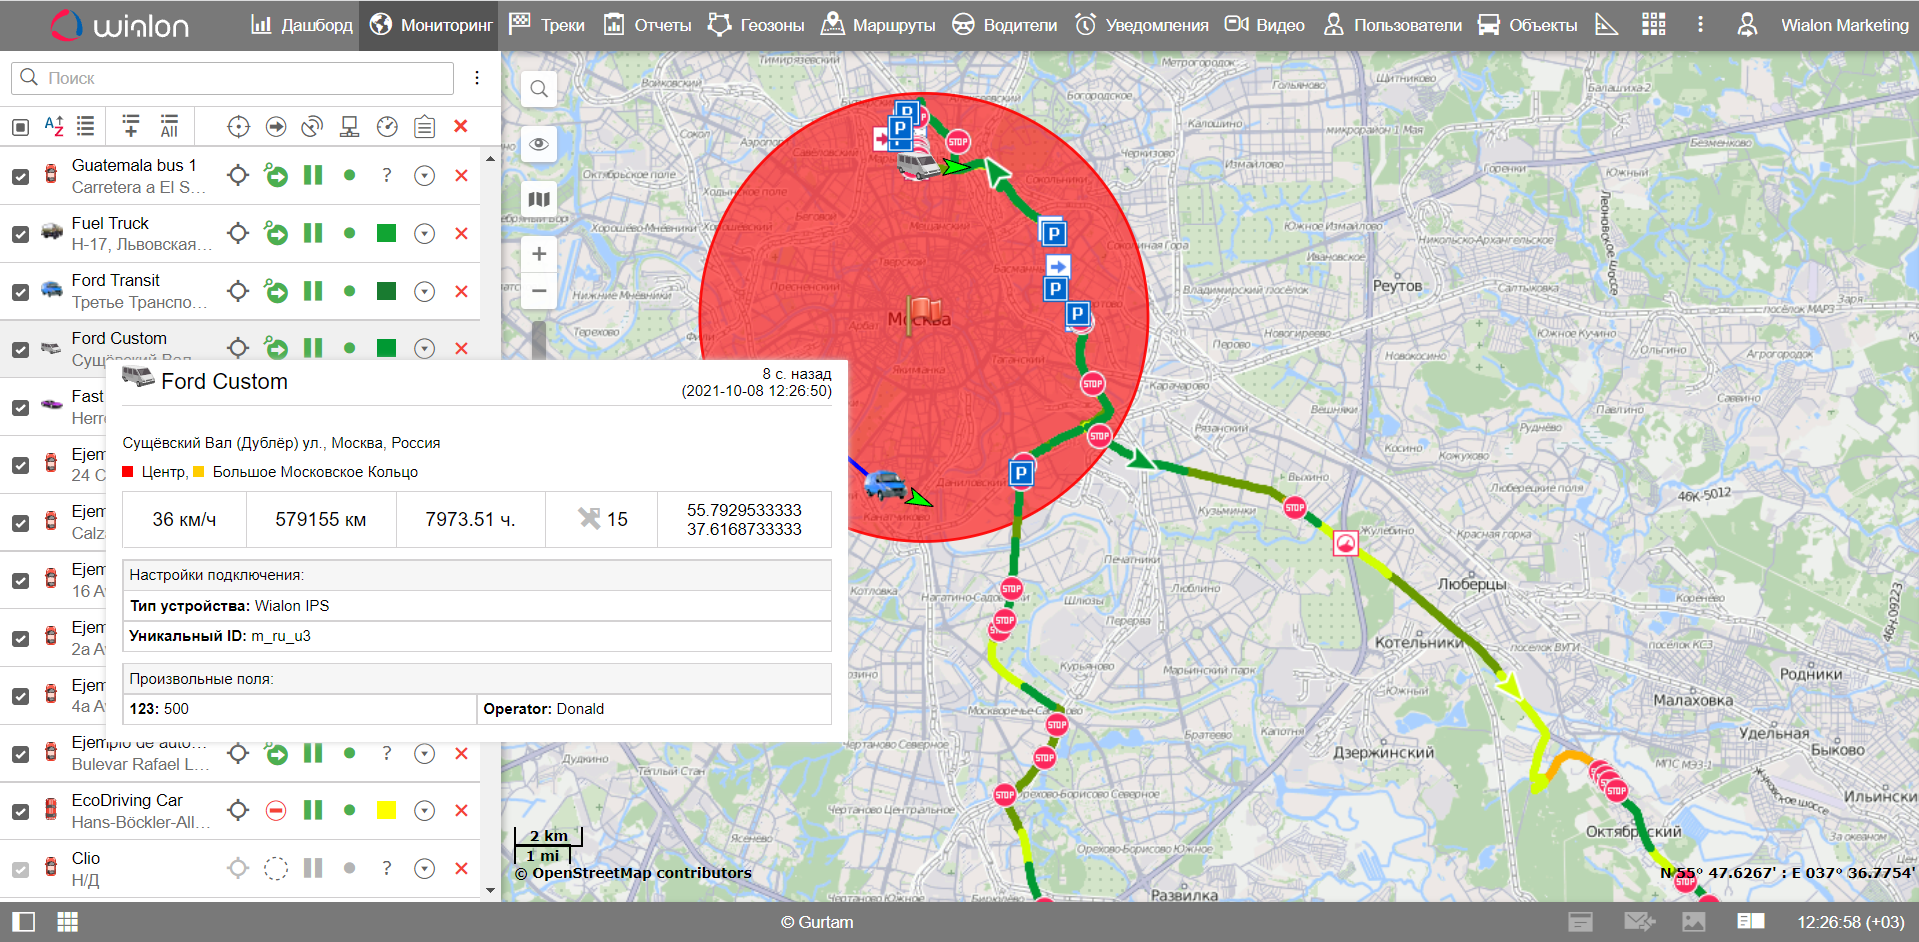Image resolution: width=1919 pixels, height=942 pixels.
Task: Track Guatemala bus 1 on map
Action: (238, 176)
